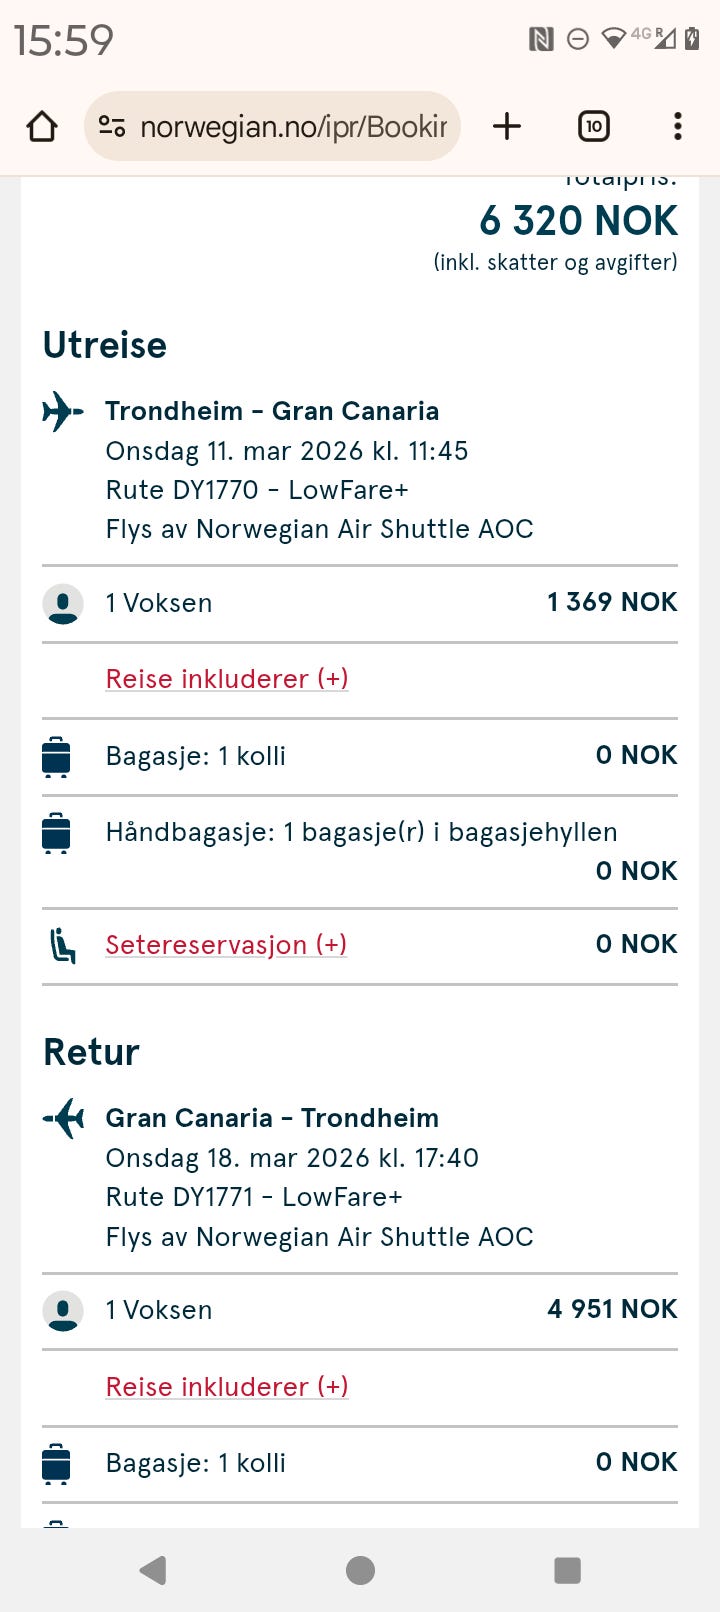Tap the returning airplane icon under Retur
The width and height of the screenshot is (720, 1612).
63,1118
